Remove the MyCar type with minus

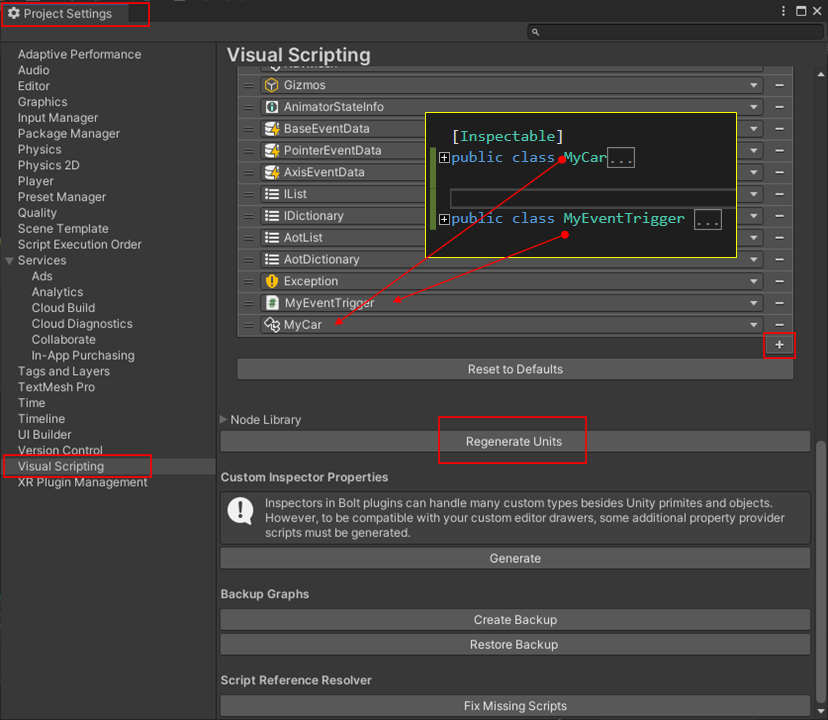779,324
